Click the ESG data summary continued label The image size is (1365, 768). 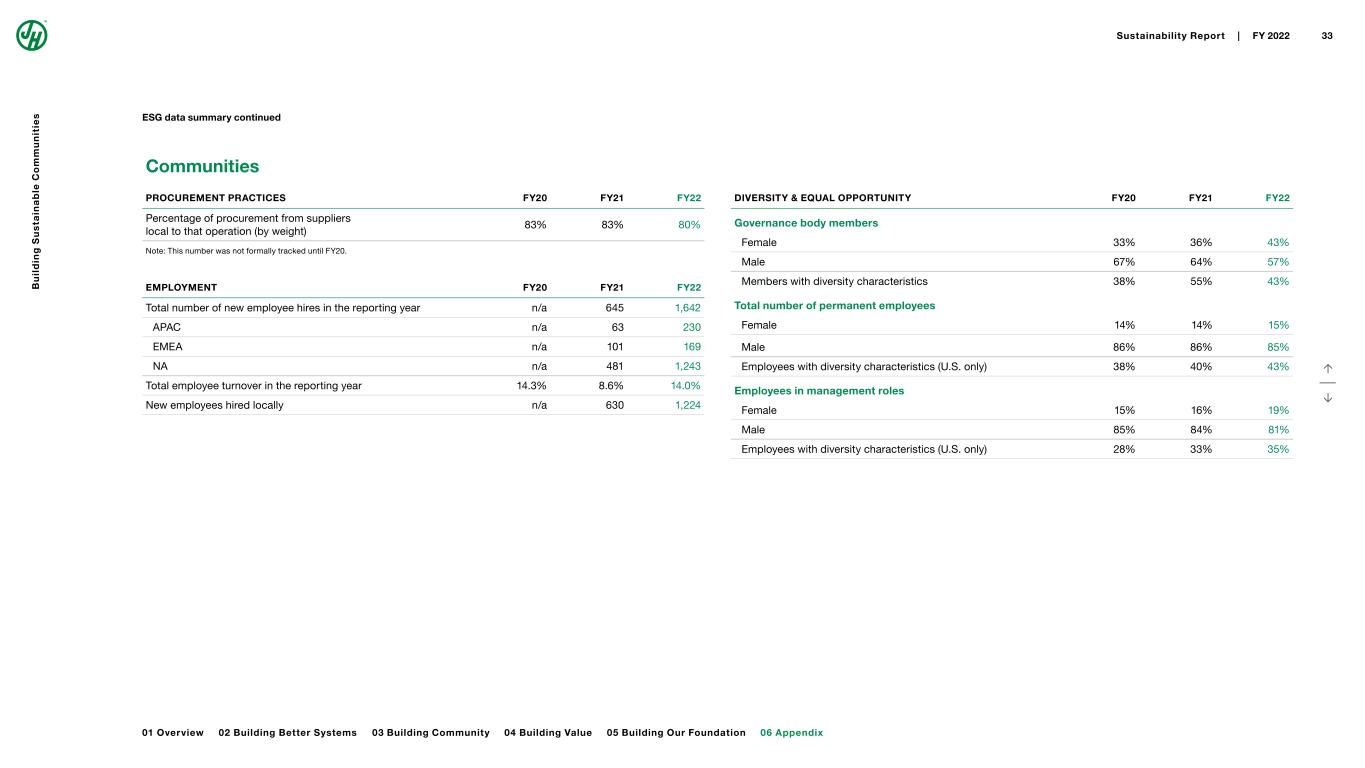(x=211, y=117)
